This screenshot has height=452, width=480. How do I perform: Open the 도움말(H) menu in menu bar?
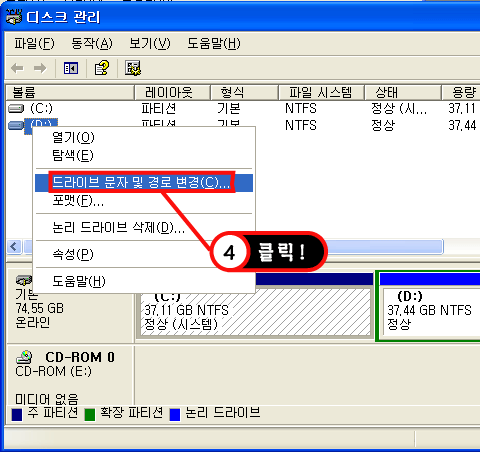click(x=214, y=43)
